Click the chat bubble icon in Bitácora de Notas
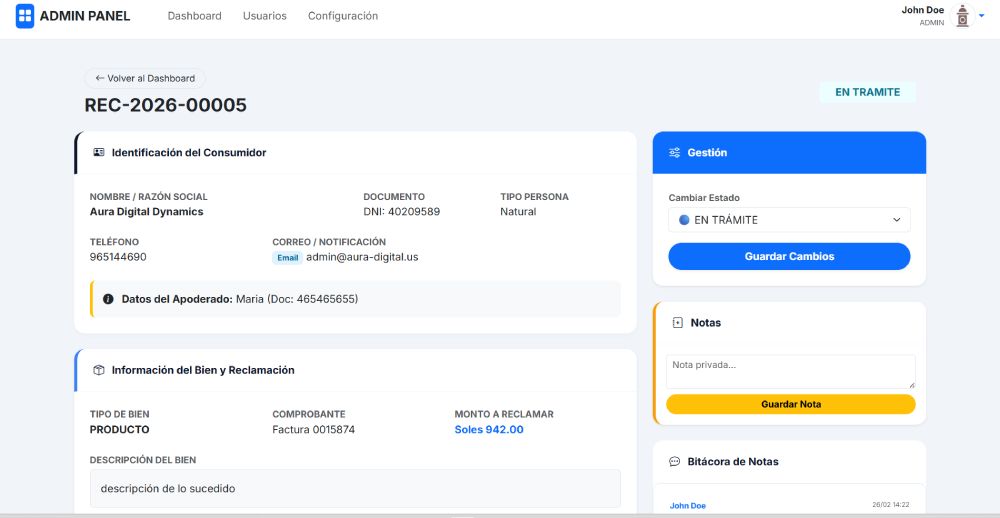The image size is (1000, 518). click(674, 461)
